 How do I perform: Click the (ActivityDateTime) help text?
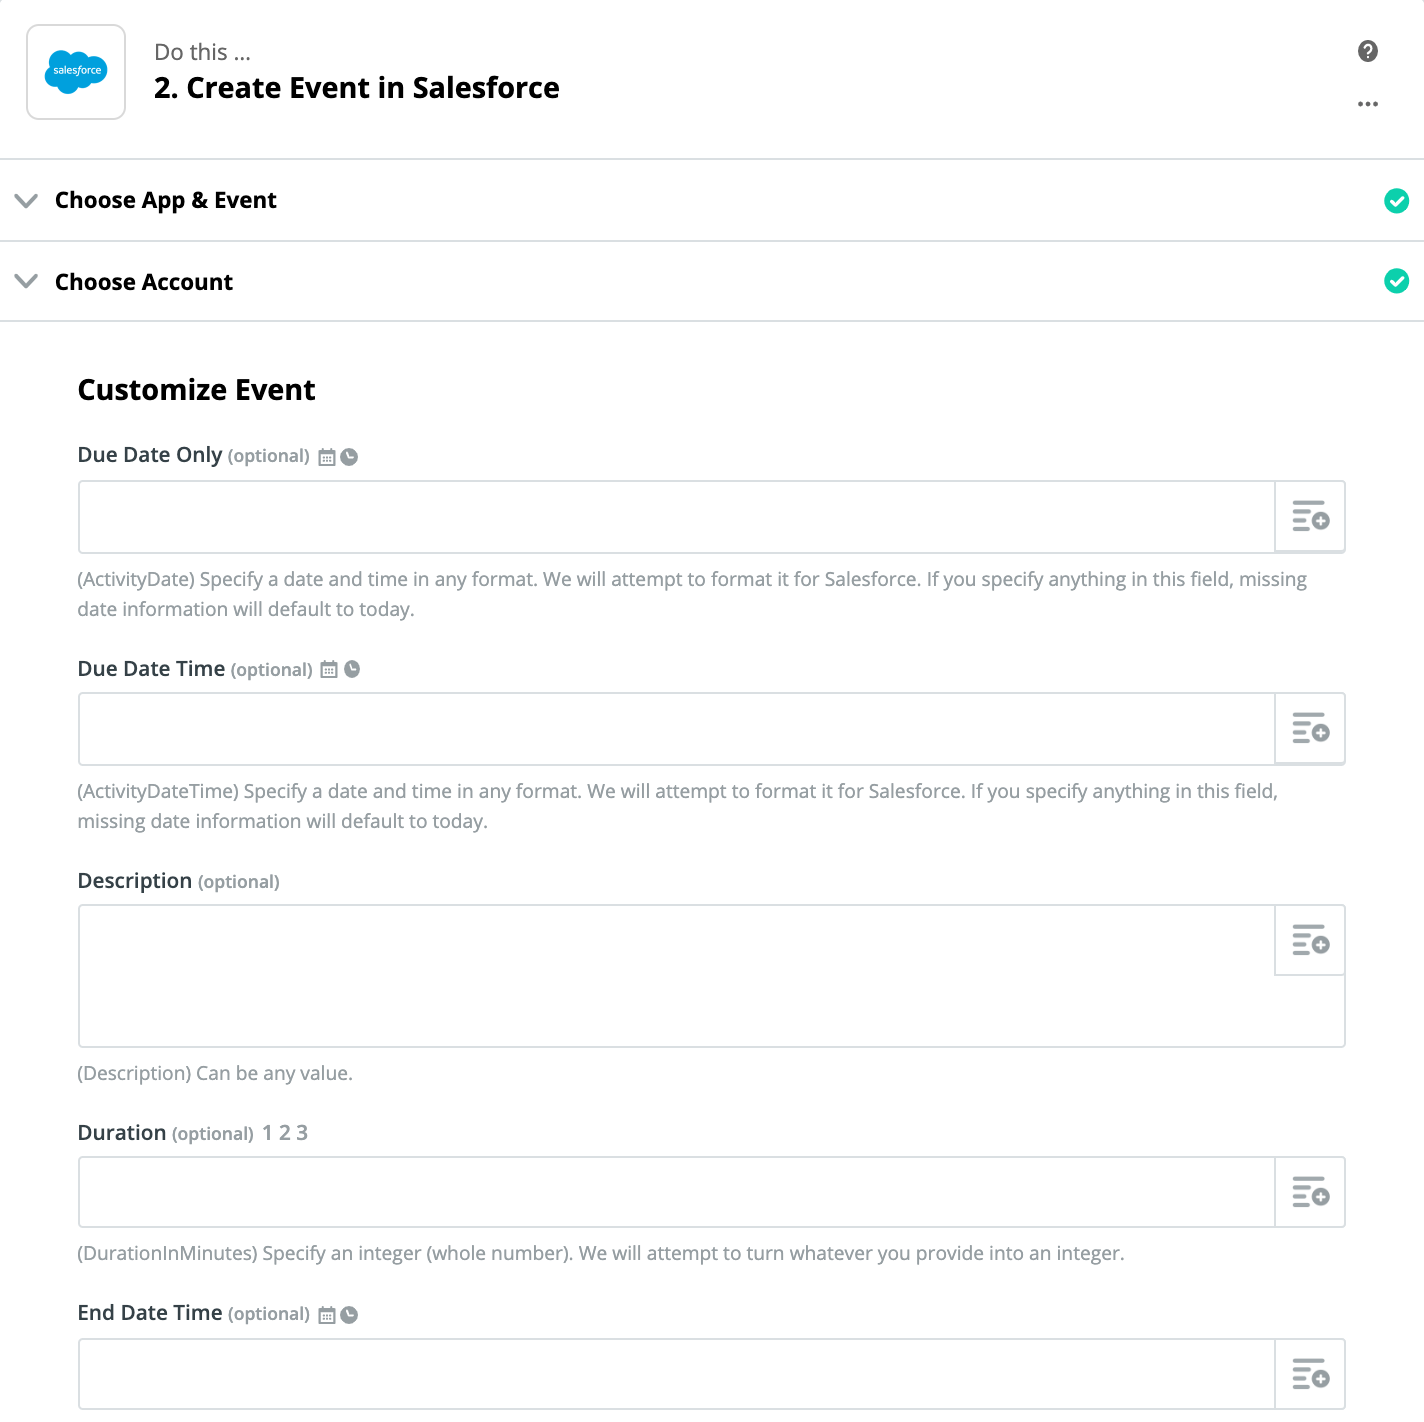pos(678,806)
